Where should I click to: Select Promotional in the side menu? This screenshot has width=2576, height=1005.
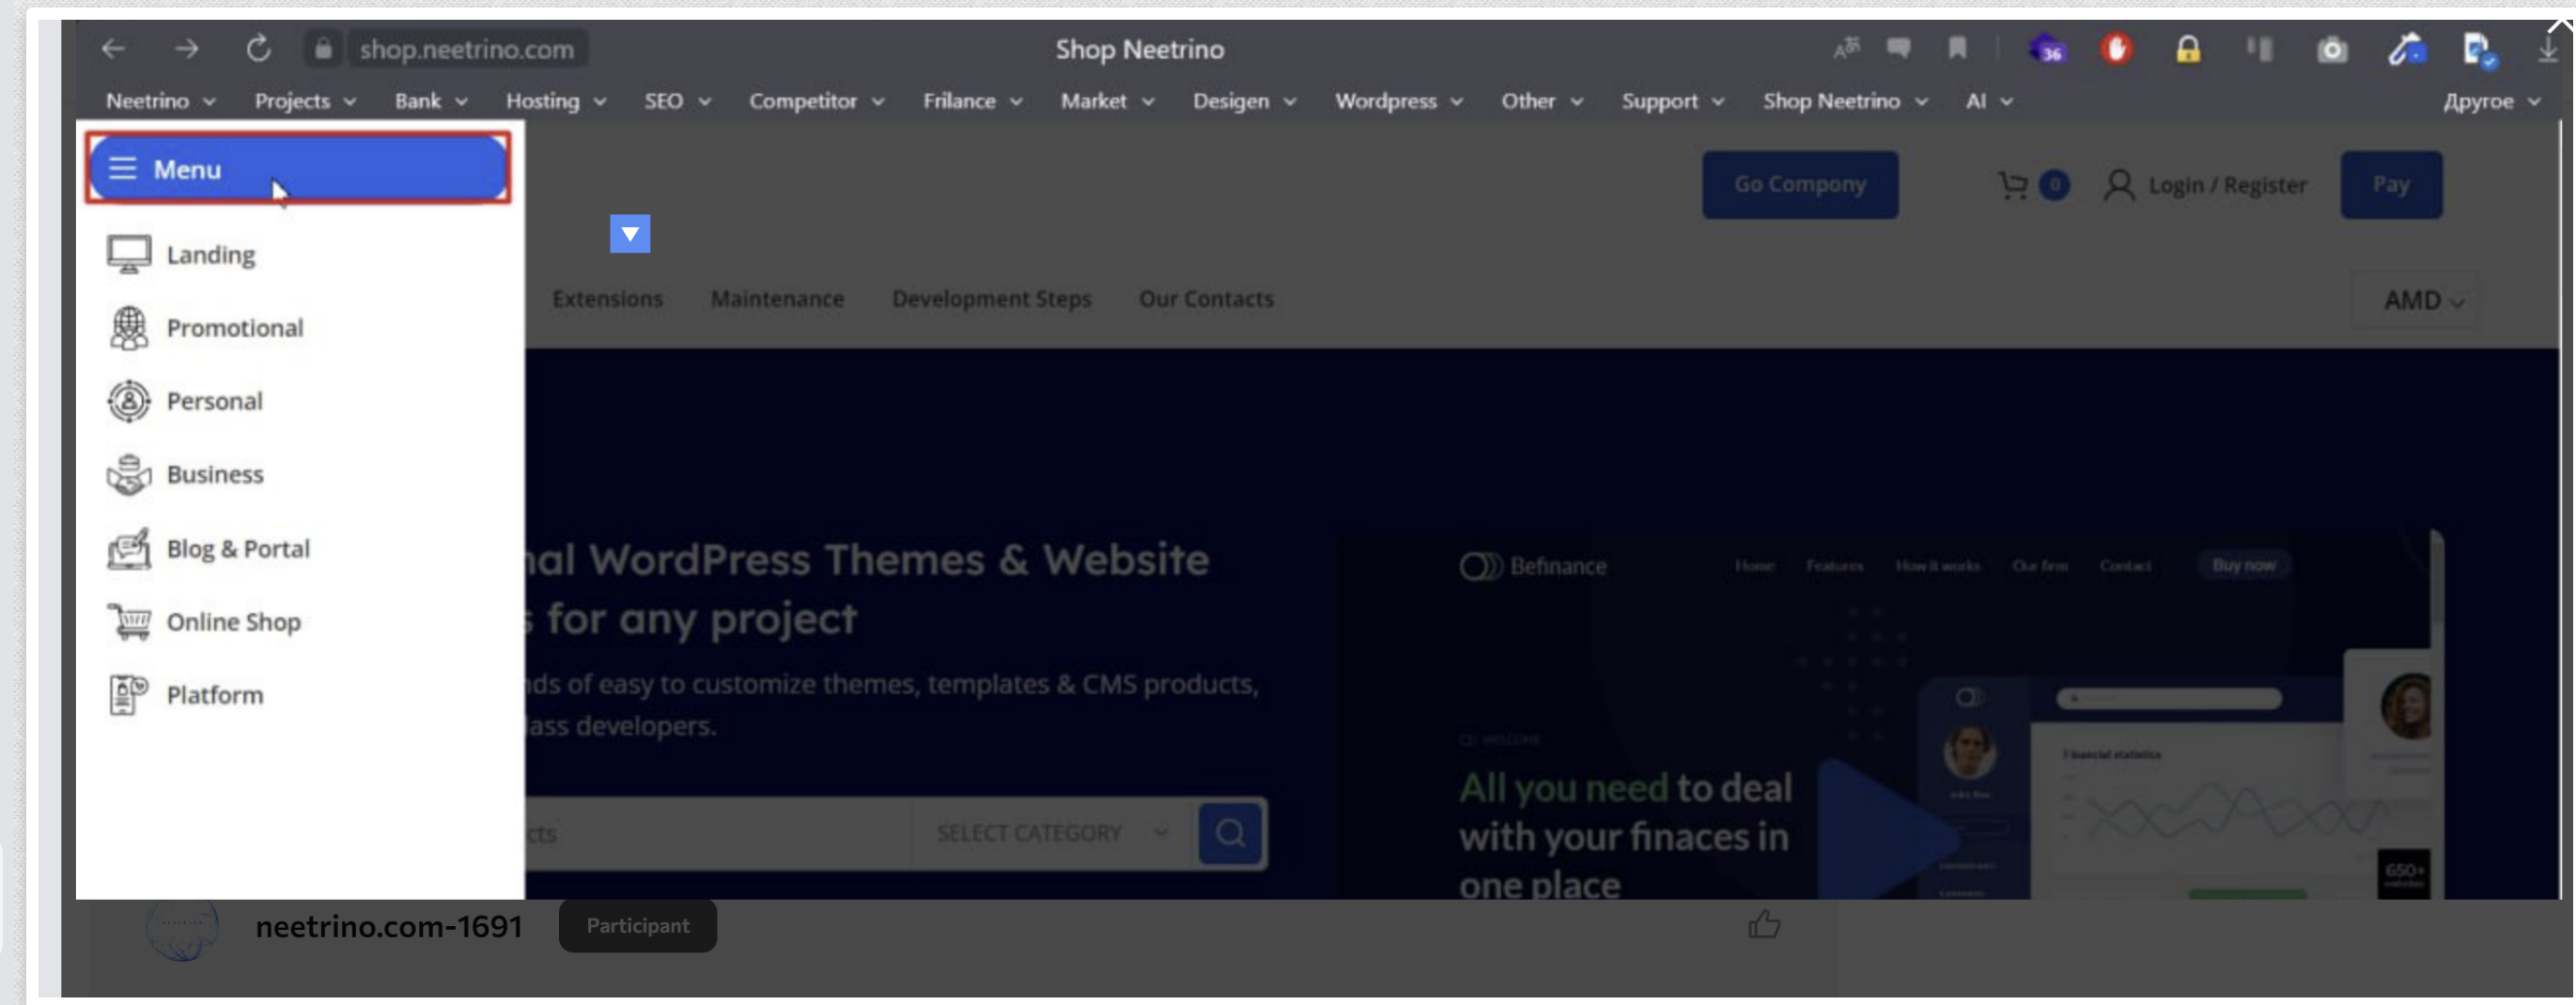[205, 327]
